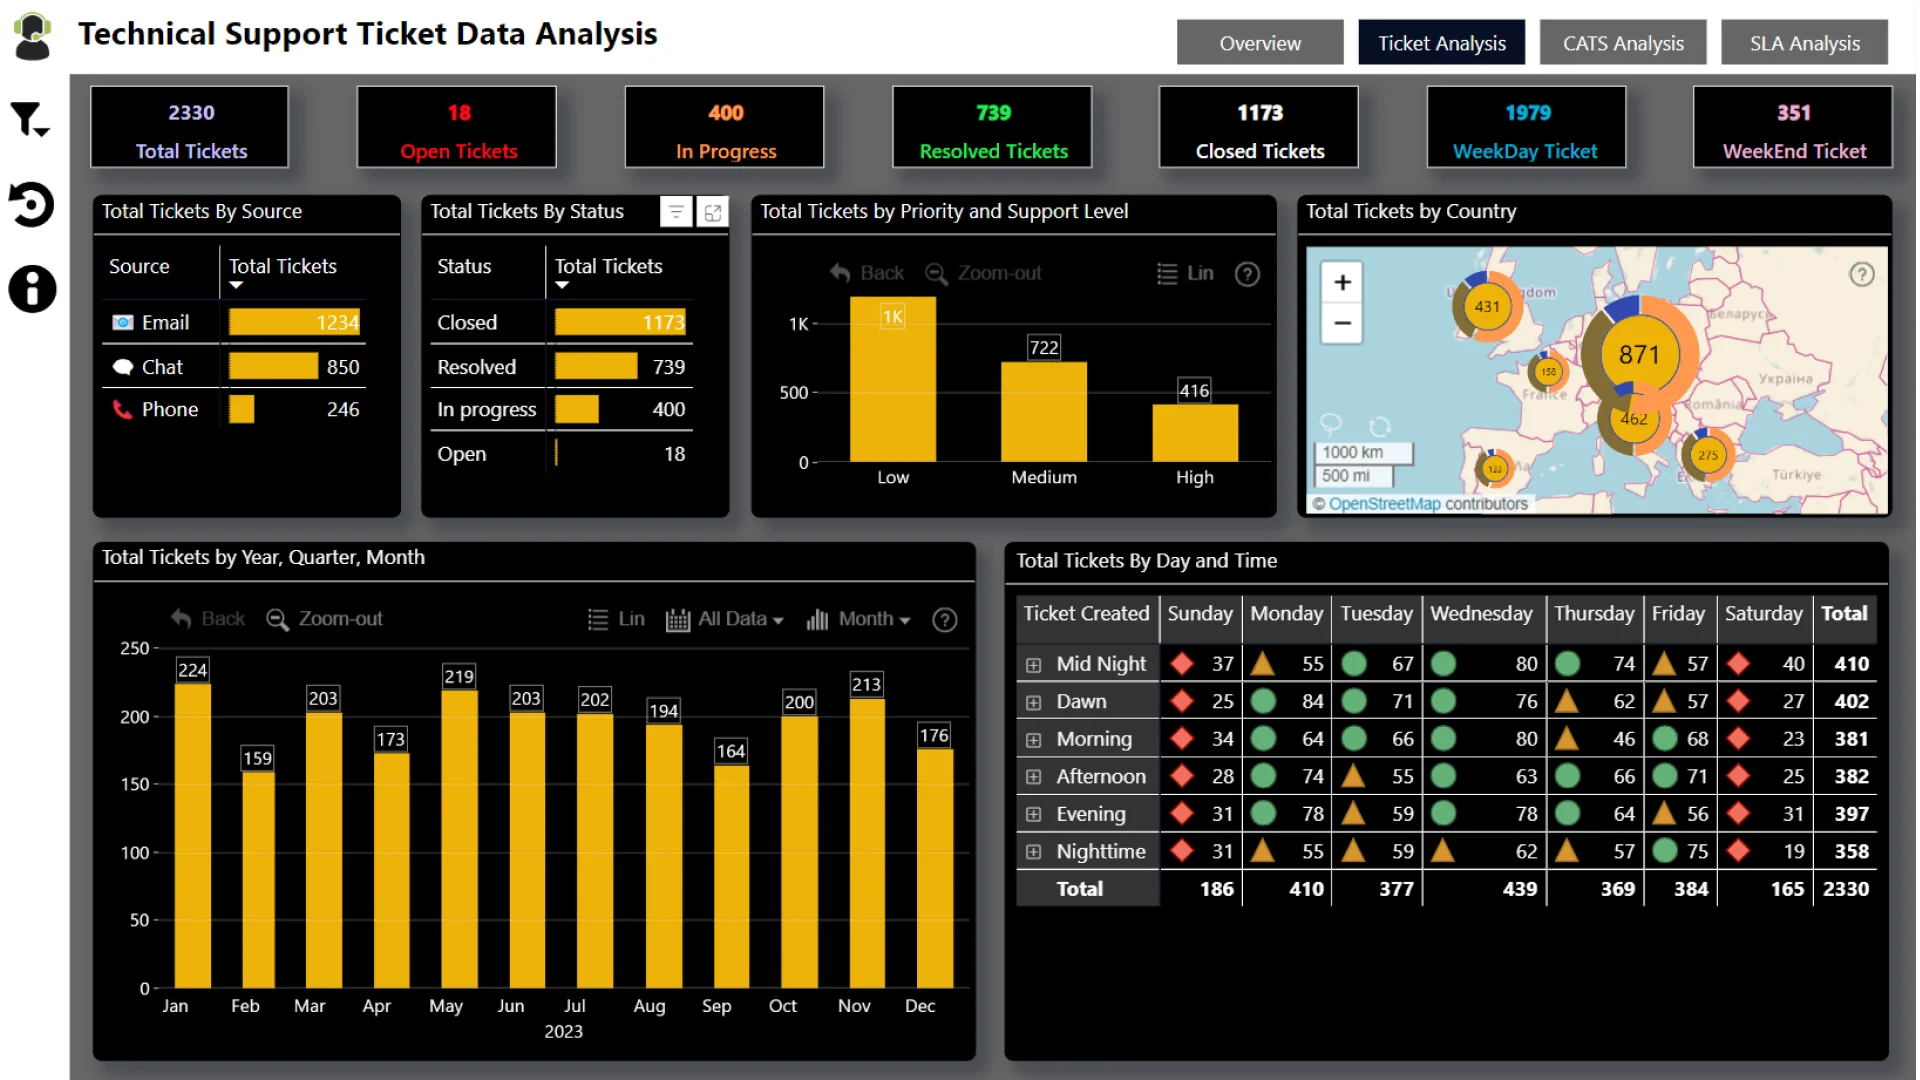Open Status table filter icon

click(676, 212)
